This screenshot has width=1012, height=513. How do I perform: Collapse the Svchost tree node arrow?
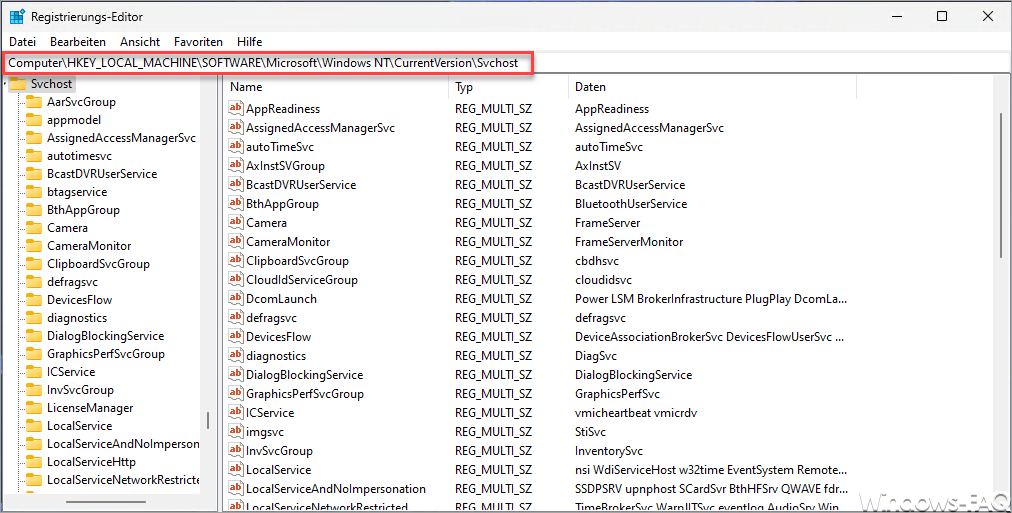coord(5,82)
